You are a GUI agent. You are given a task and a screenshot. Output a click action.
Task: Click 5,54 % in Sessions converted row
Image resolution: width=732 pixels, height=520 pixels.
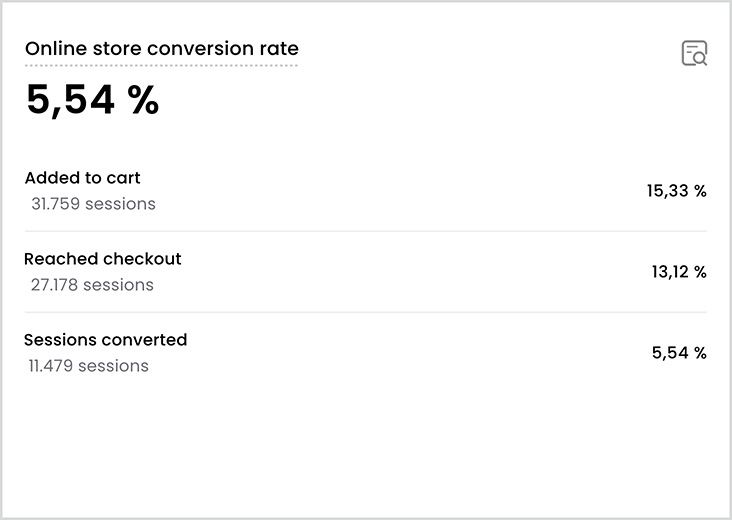pos(679,353)
